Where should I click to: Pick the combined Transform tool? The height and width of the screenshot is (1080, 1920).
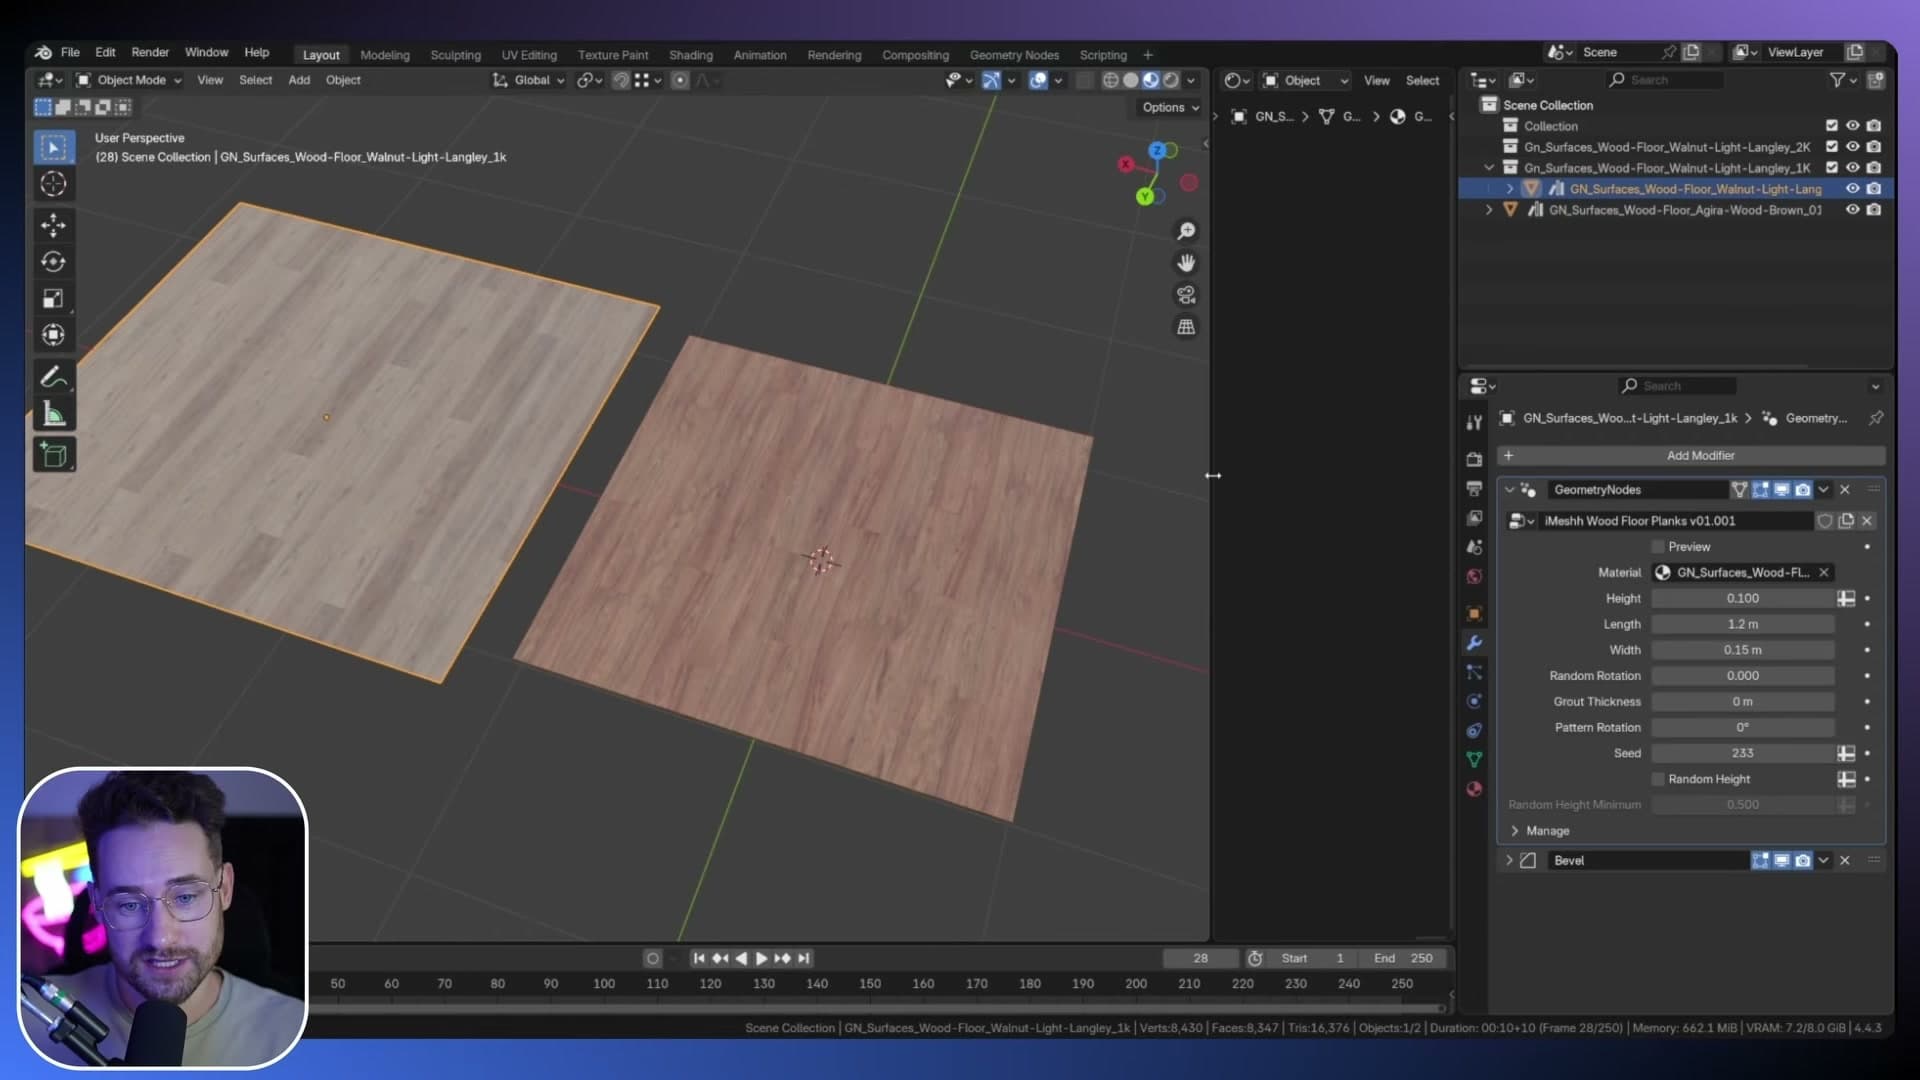tap(53, 335)
